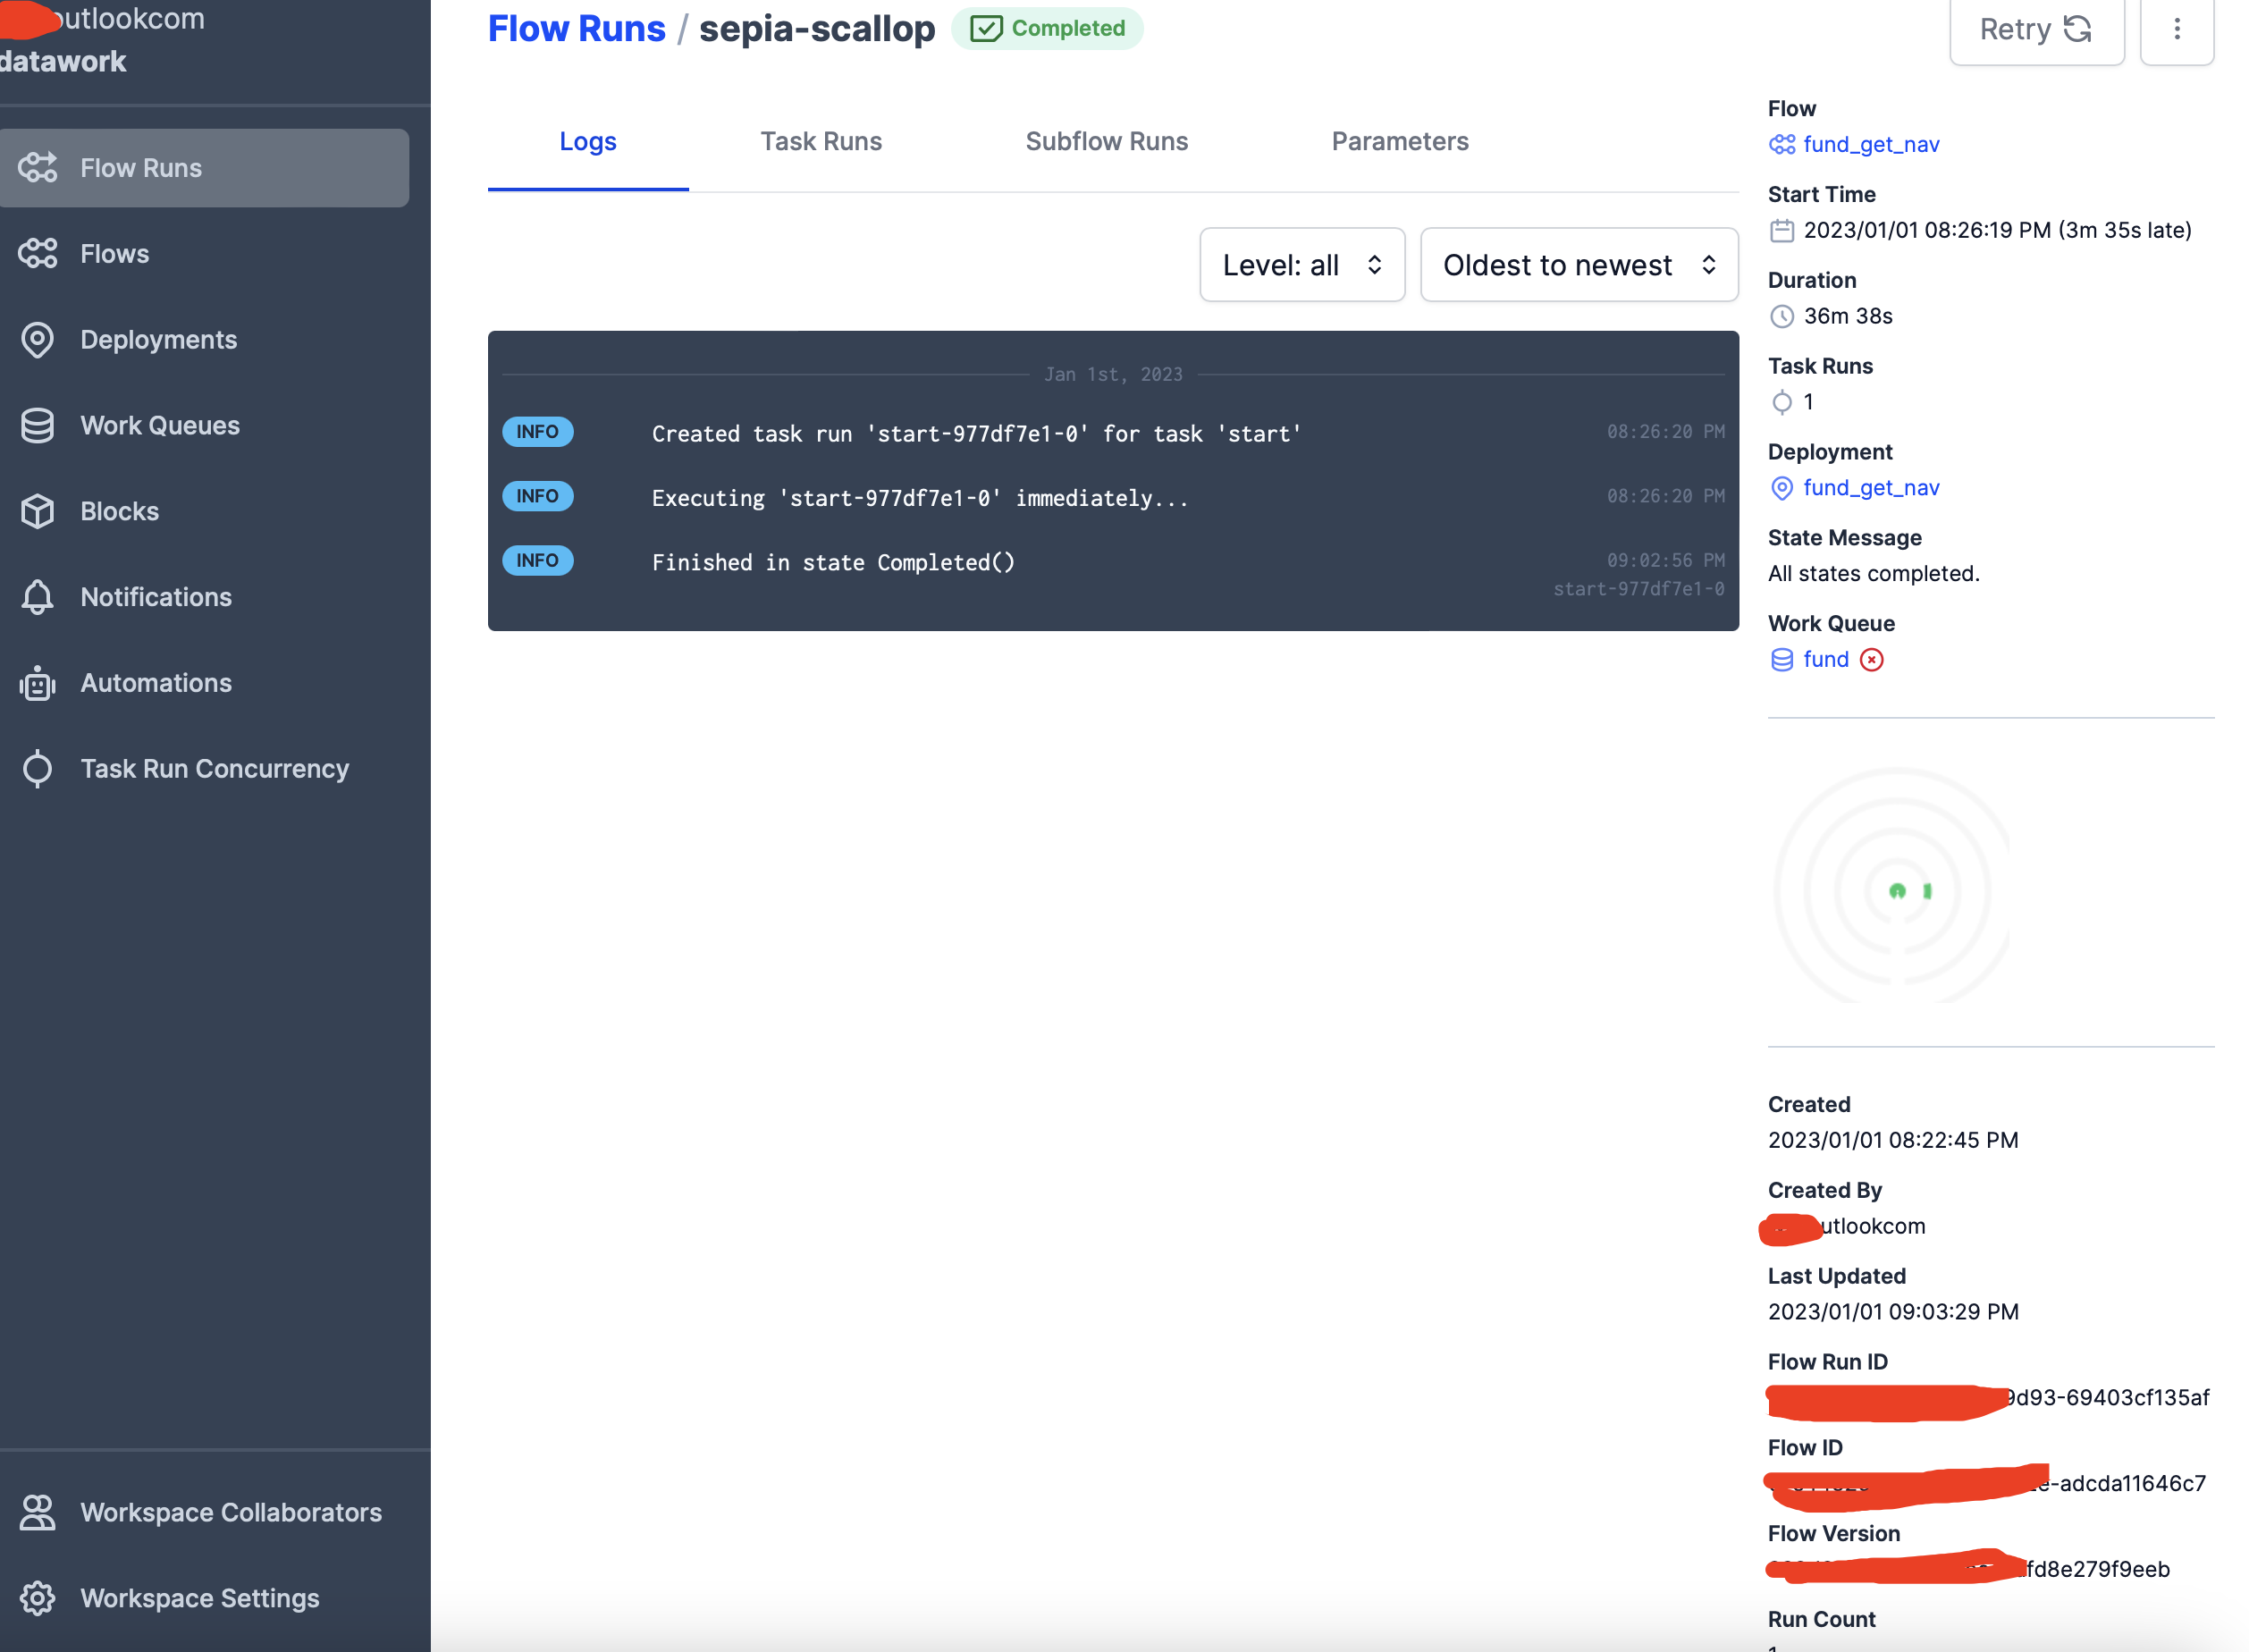The width and height of the screenshot is (2249, 1652).
Task: Open Work Queues database icon
Action: pos(38,426)
